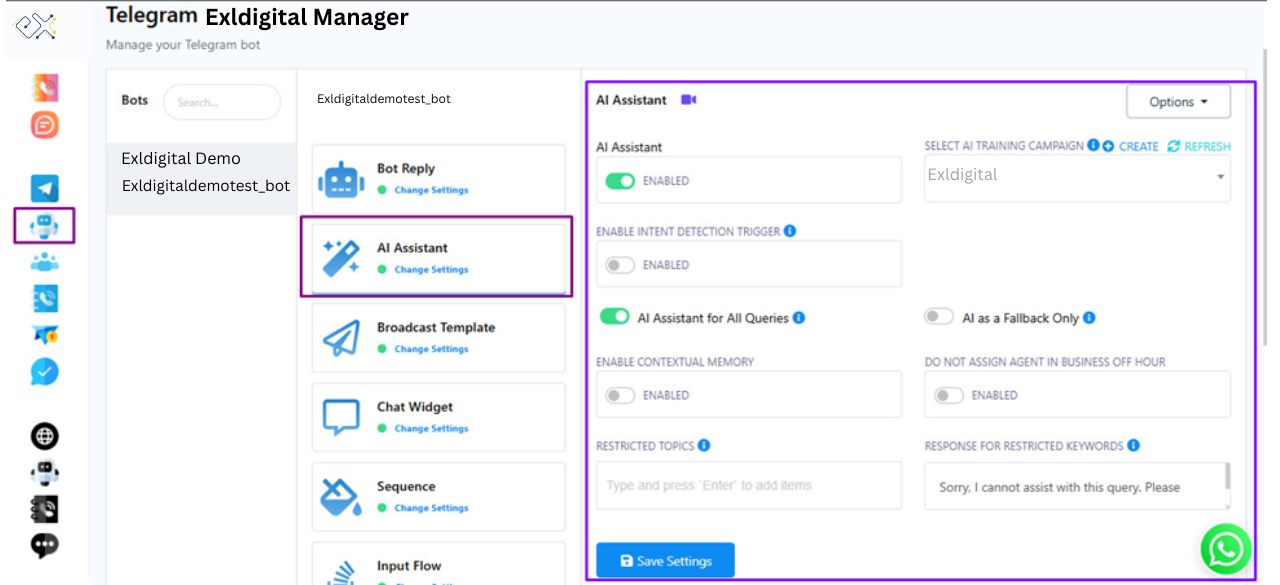Screen dimensions: 1280x585
Task: Click Change Settings under Chat Widget
Action: pyautogui.click(x=431, y=428)
